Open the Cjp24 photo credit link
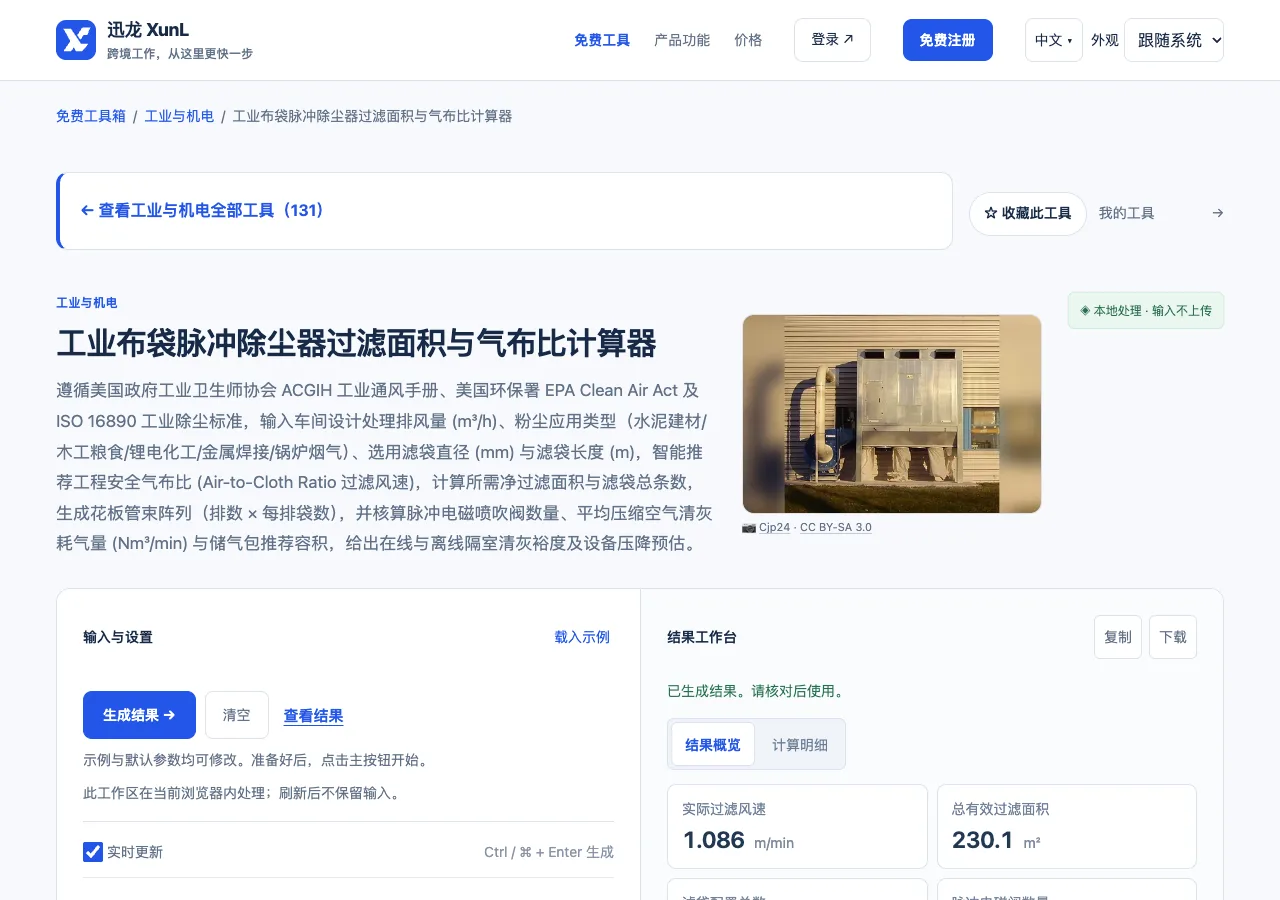Image resolution: width=1280 pixels, height=900 pixels. 774,527
